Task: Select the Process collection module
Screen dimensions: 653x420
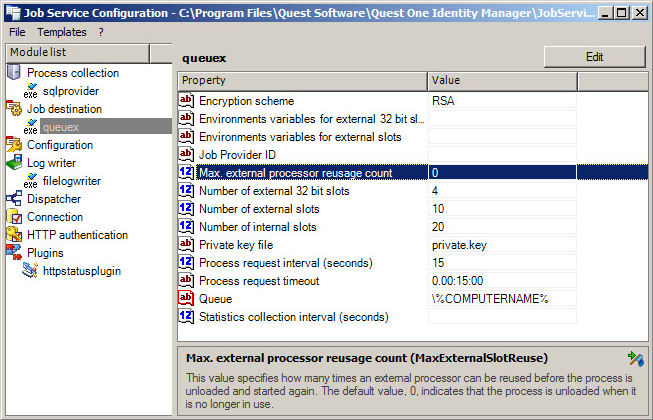Action: pyautogui.click(x=73, y=73)
